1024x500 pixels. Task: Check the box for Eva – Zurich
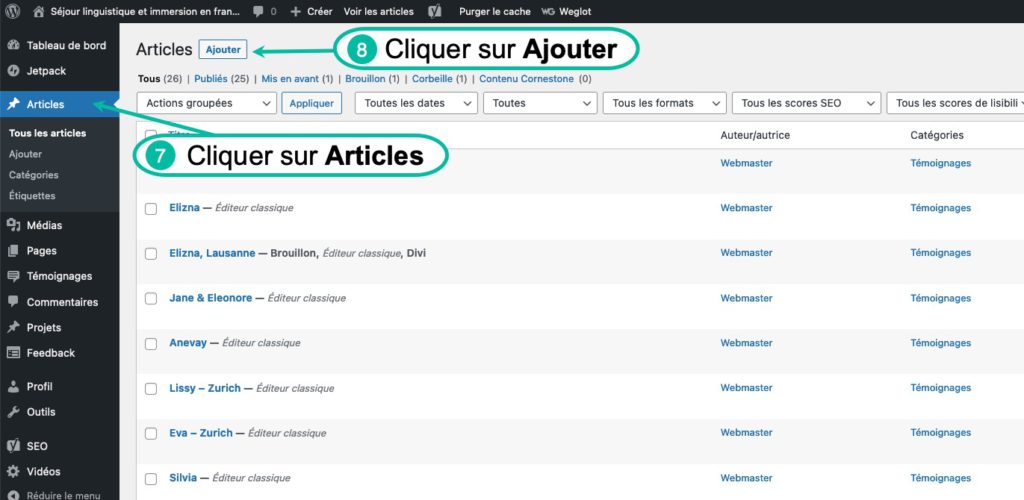point(151,434)
